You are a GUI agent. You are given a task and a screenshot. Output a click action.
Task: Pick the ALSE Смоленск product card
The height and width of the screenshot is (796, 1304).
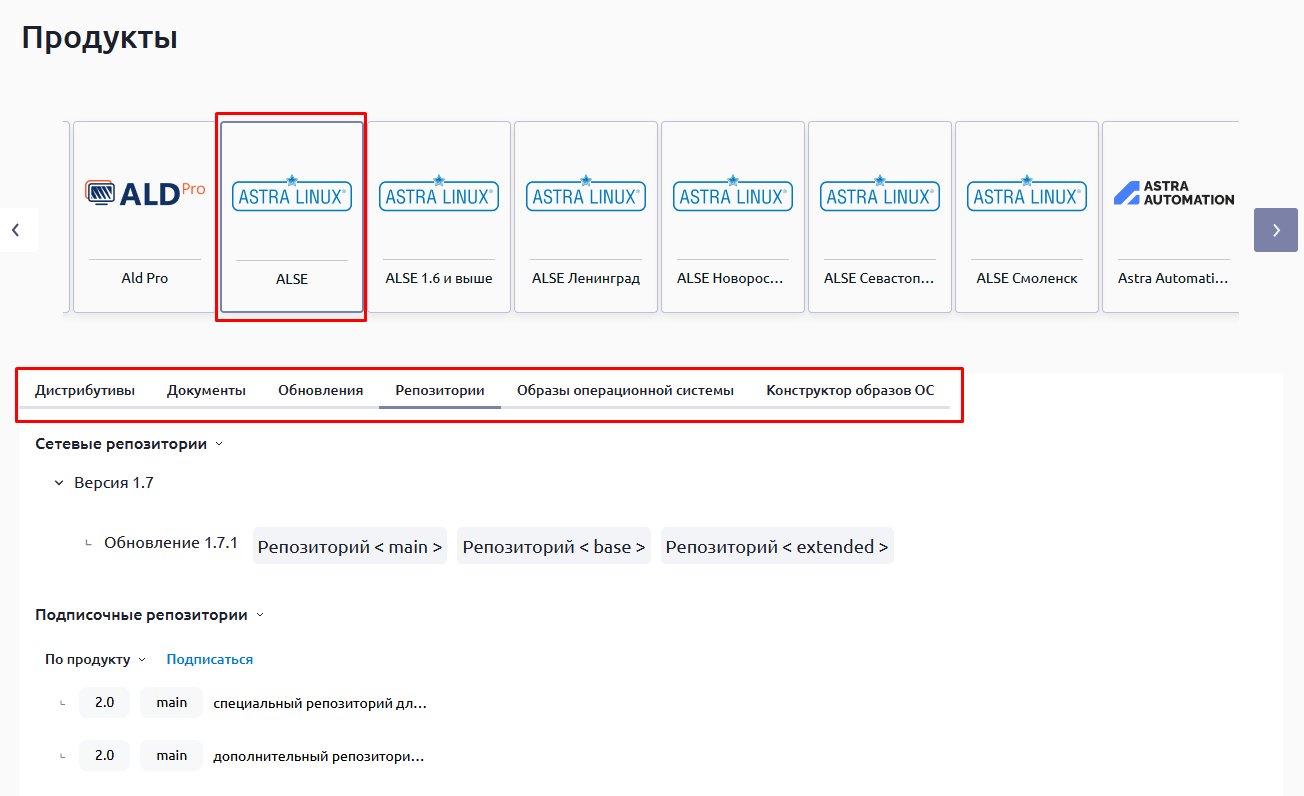(x=1027, y=217)
